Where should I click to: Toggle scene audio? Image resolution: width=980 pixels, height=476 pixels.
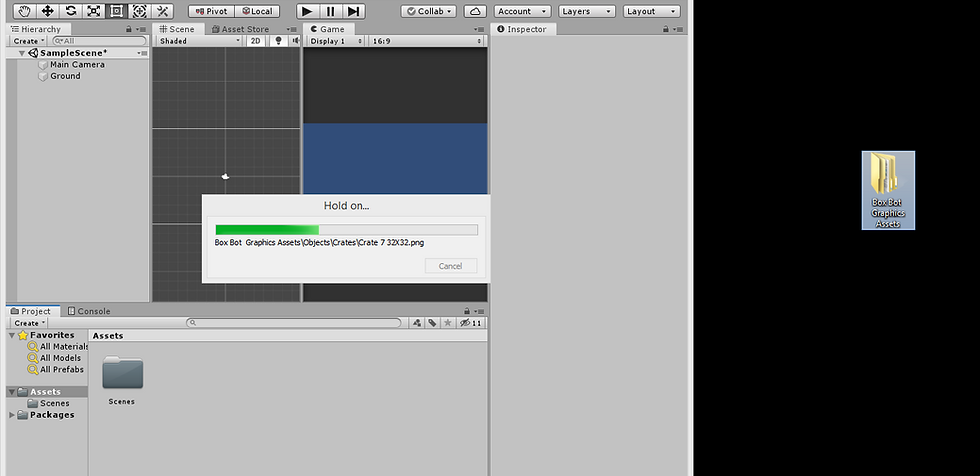(294, 41)
